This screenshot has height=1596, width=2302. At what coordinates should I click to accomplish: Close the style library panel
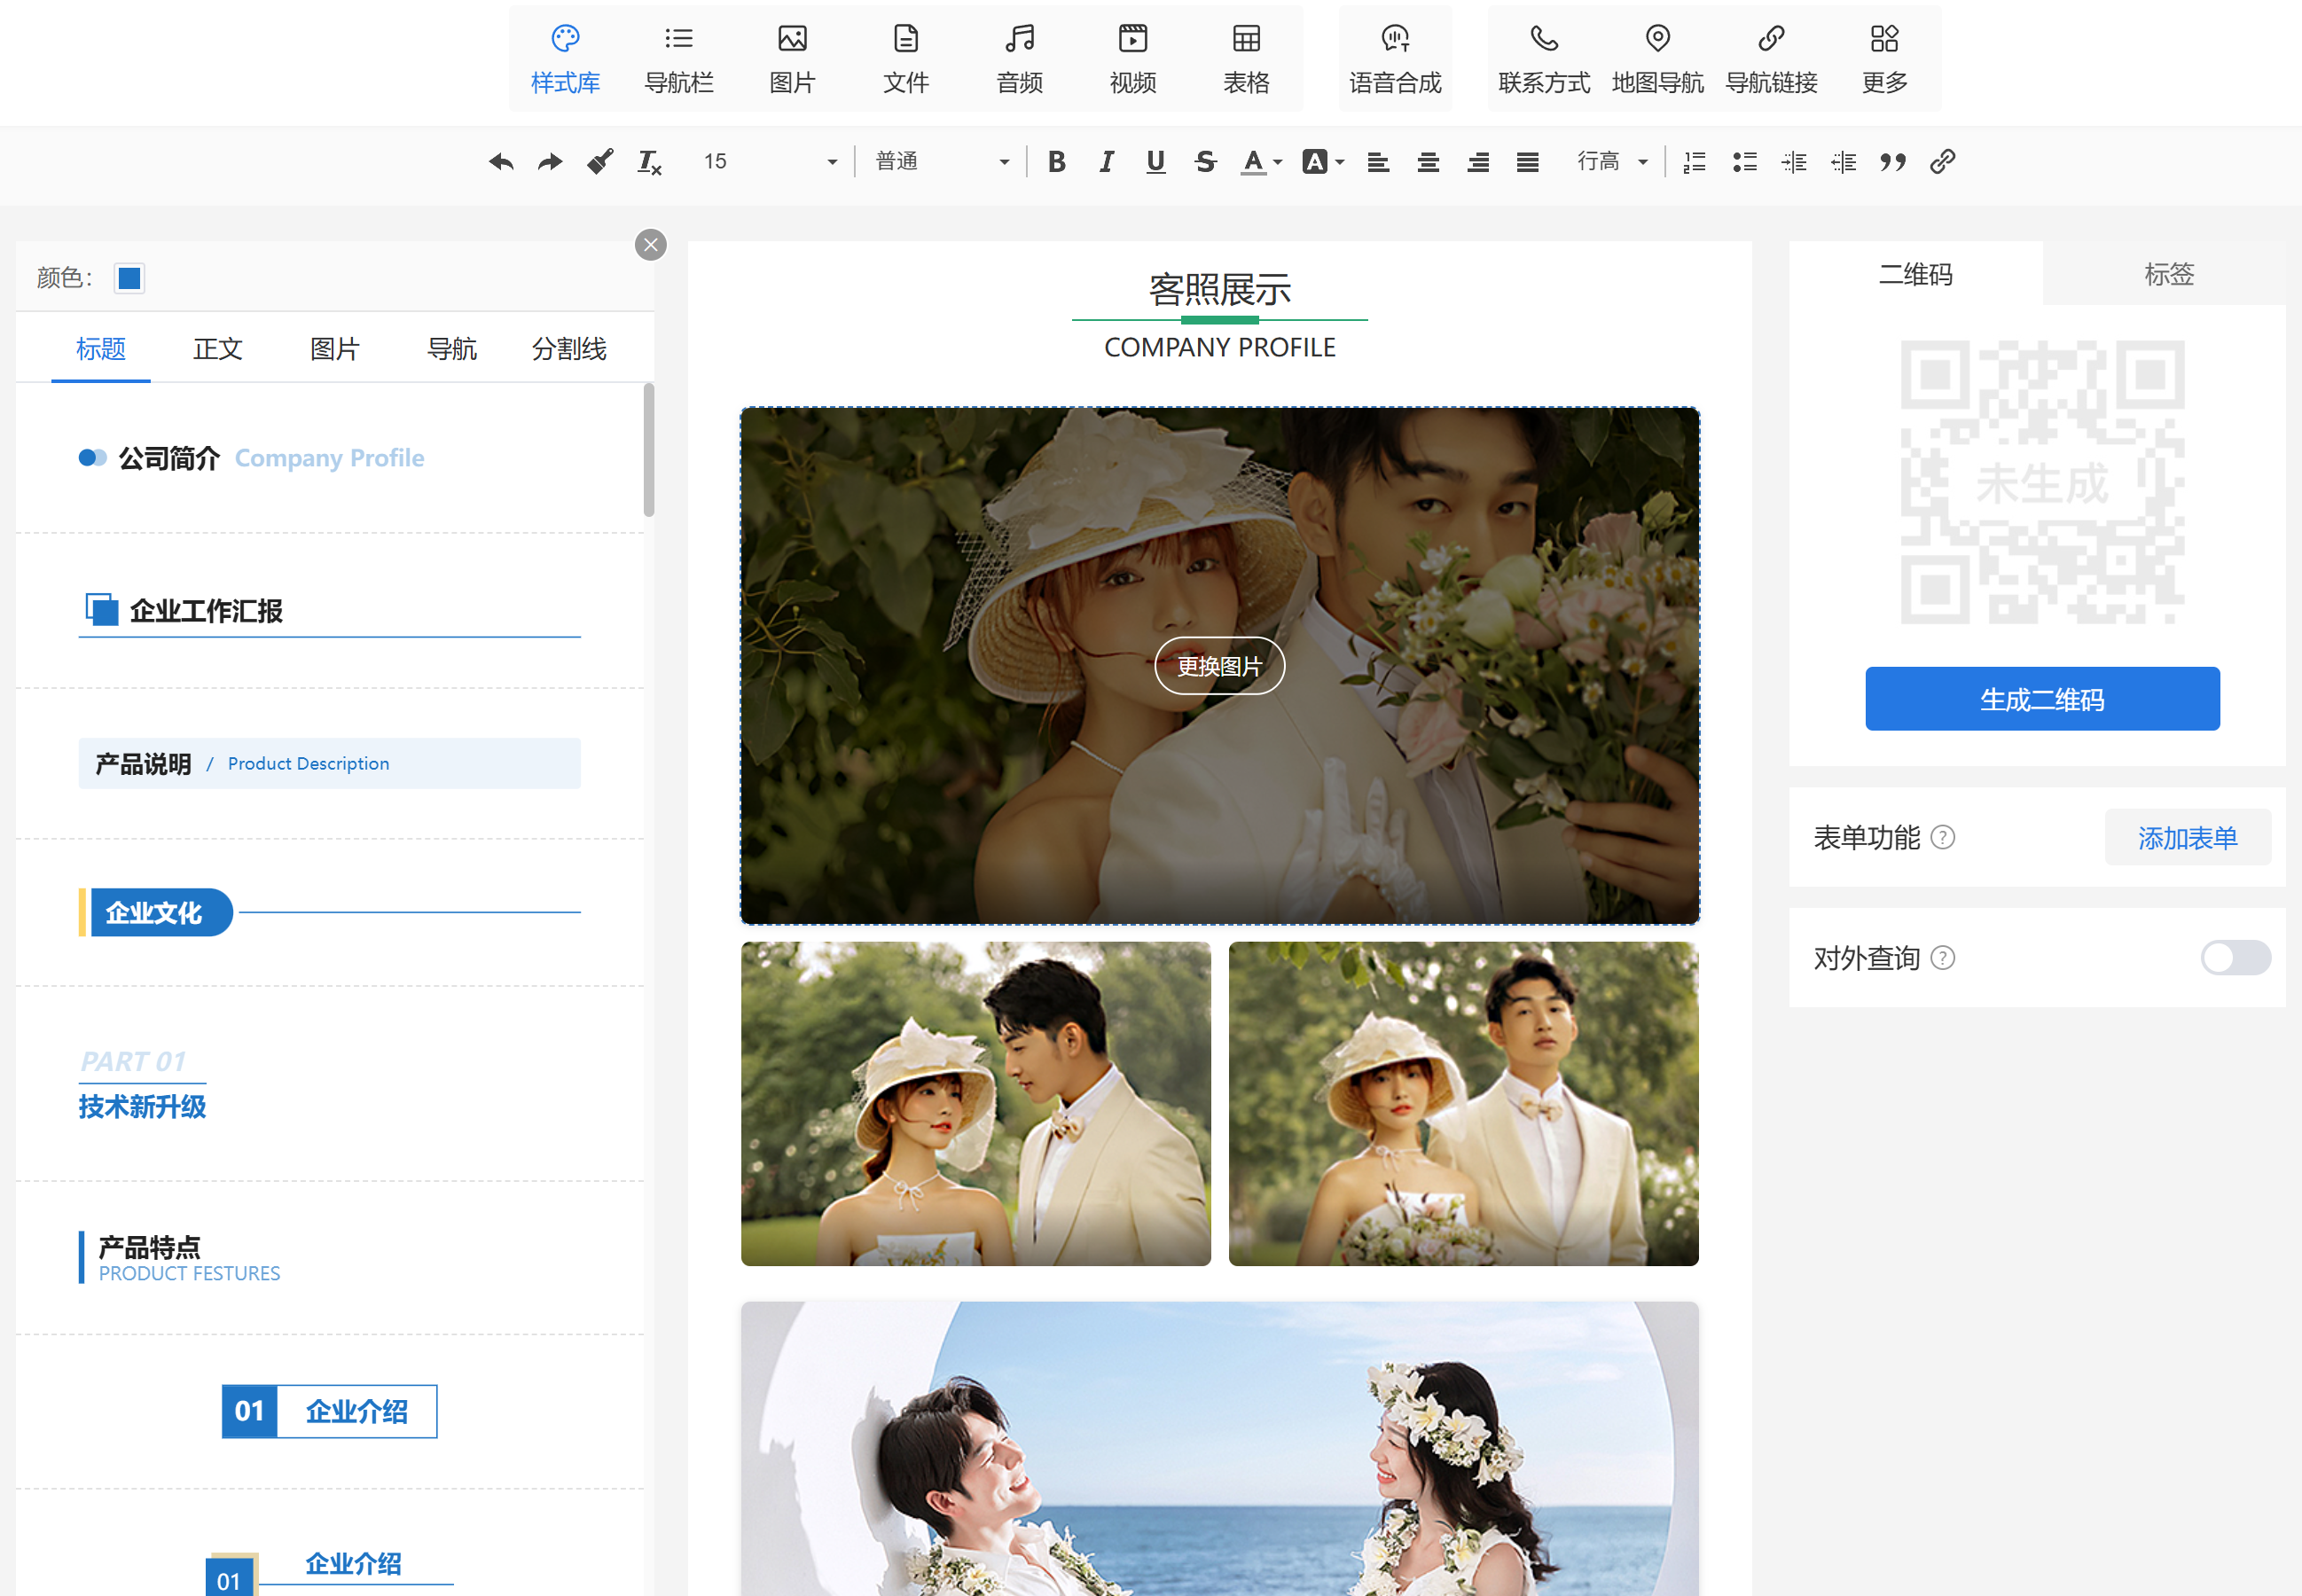pyautogui.click(x=651, y=245)
